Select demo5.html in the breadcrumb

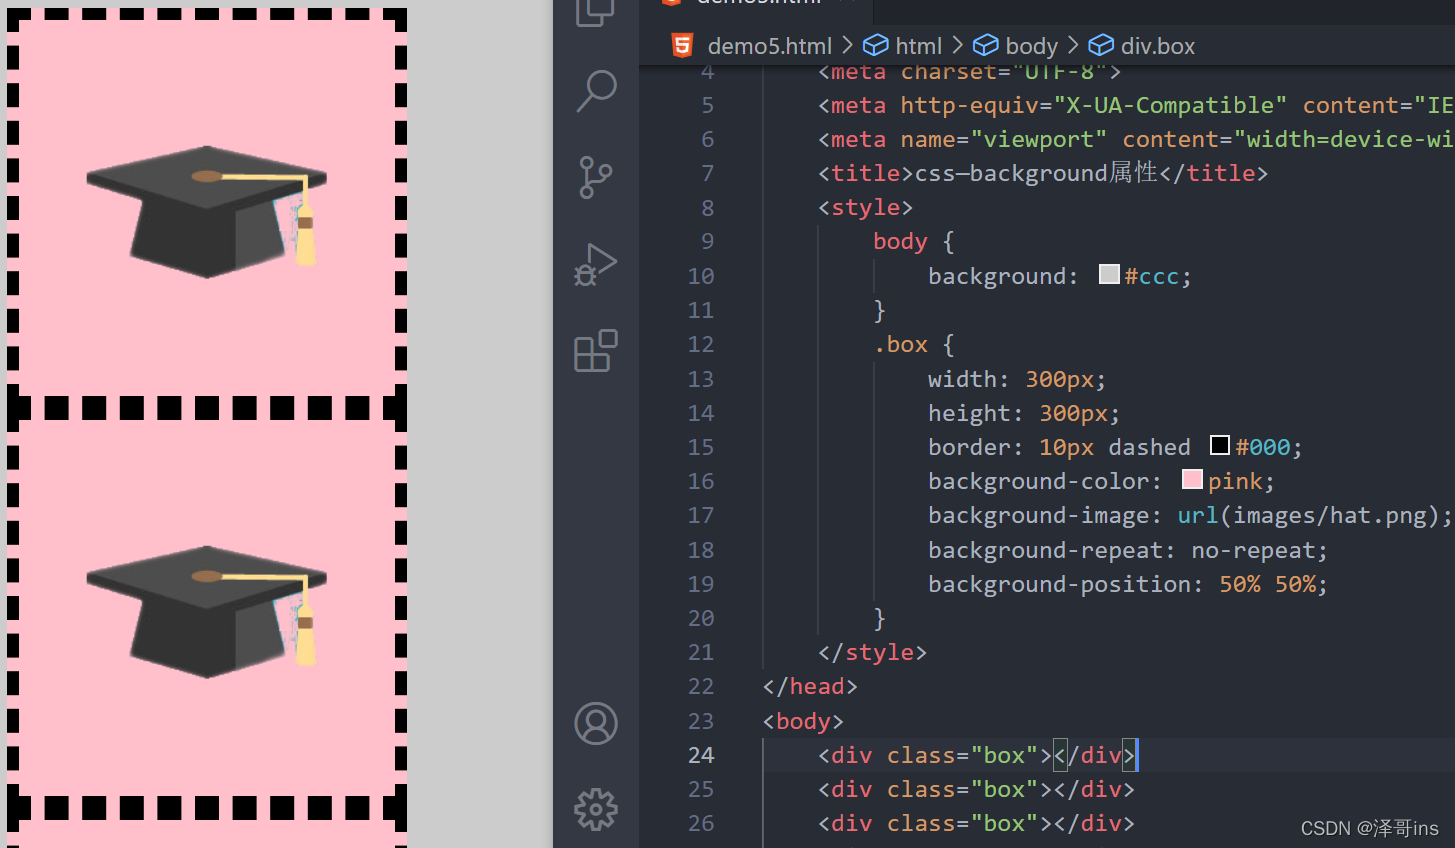pyautogui.click(x=769, y=46)
